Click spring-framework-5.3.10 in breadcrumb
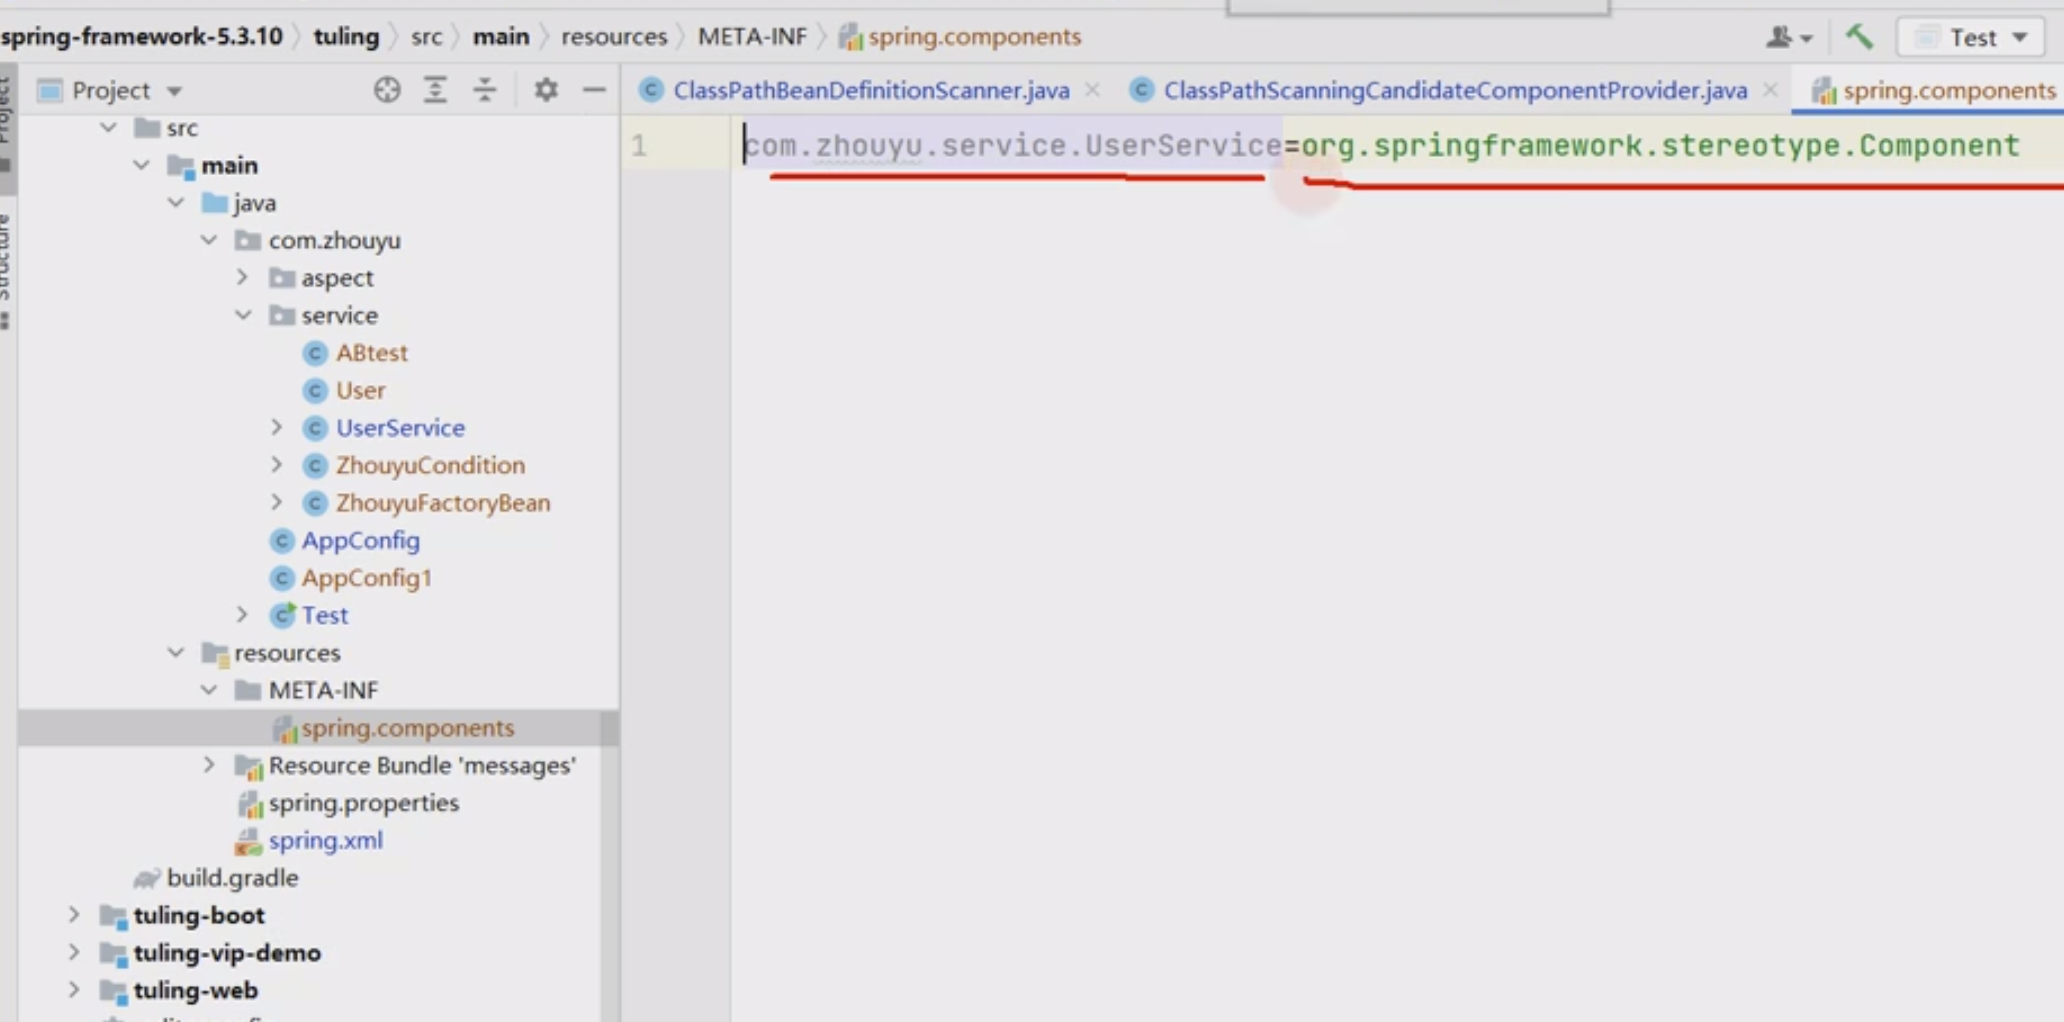 click(x=142, y=37)
